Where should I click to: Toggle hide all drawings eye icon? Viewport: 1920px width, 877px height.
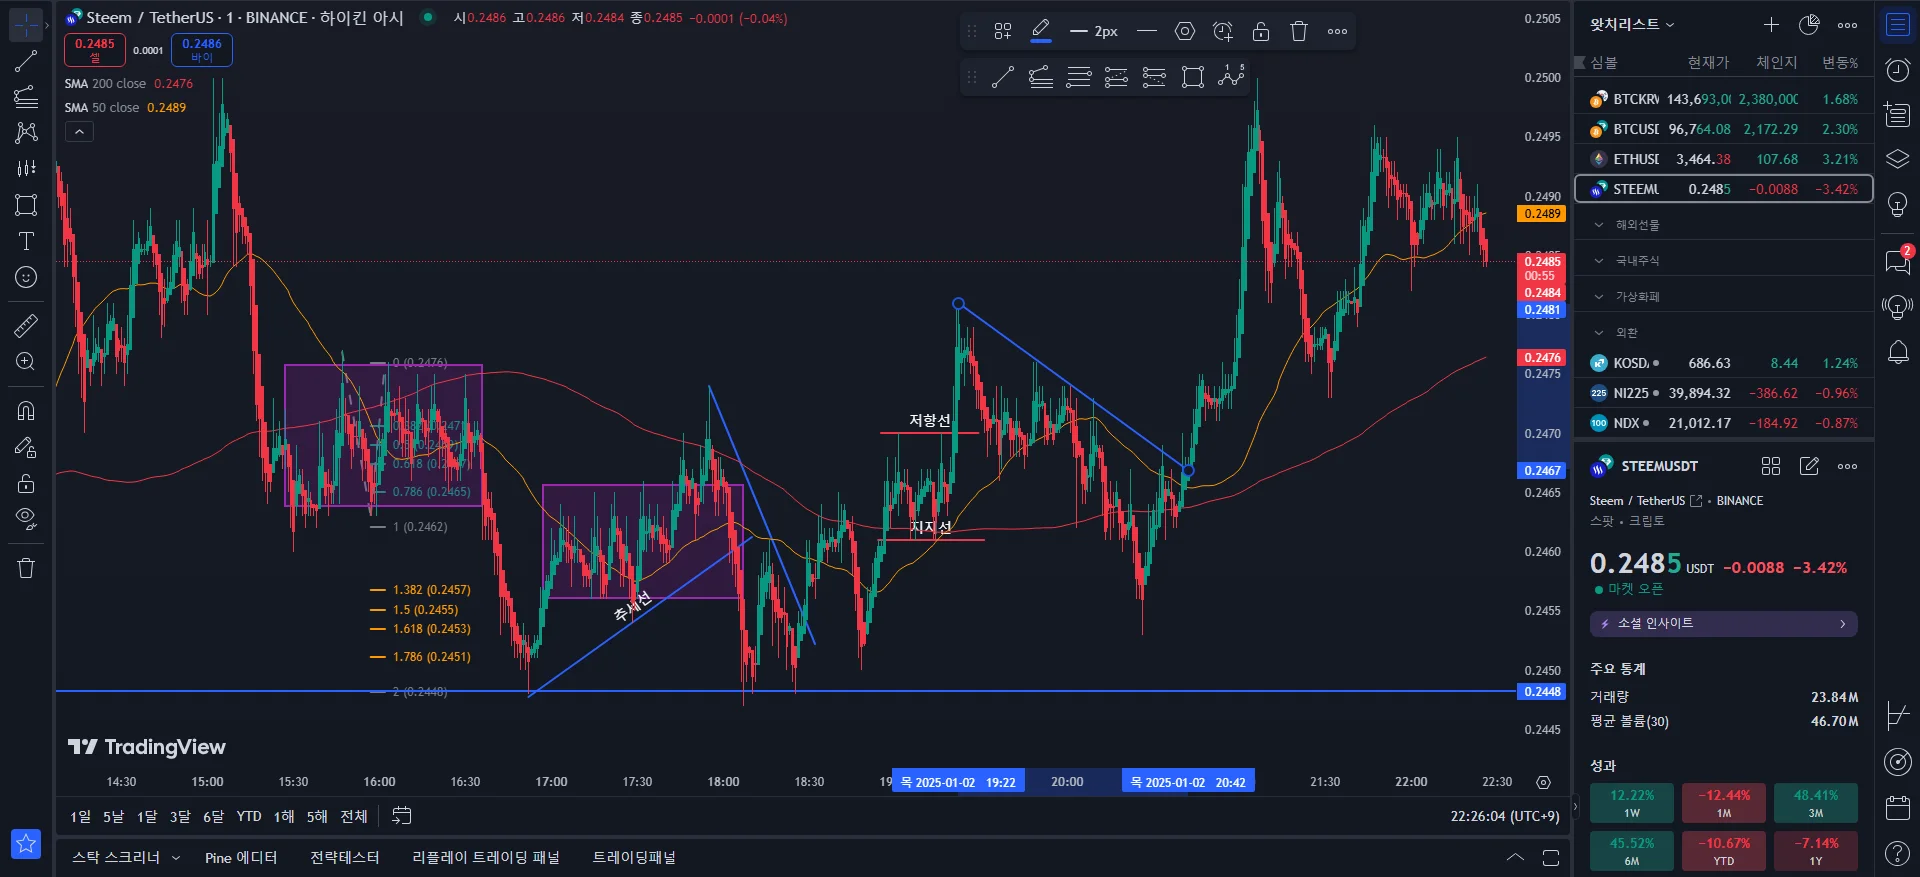pos(26,518)
